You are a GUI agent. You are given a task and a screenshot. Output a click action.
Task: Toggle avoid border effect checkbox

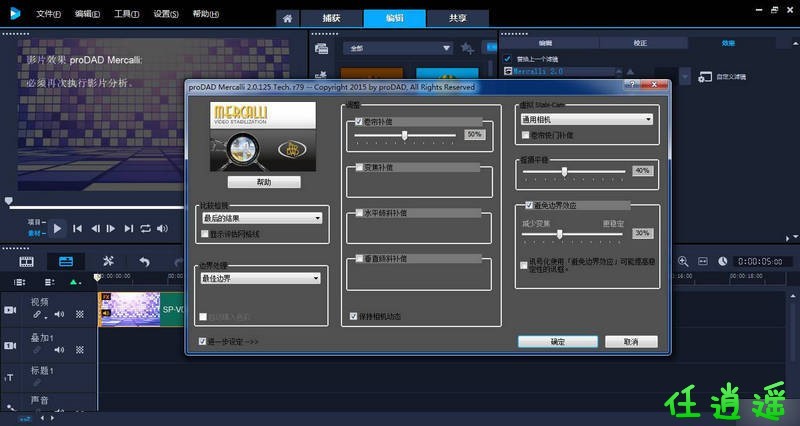click(529, 205)
